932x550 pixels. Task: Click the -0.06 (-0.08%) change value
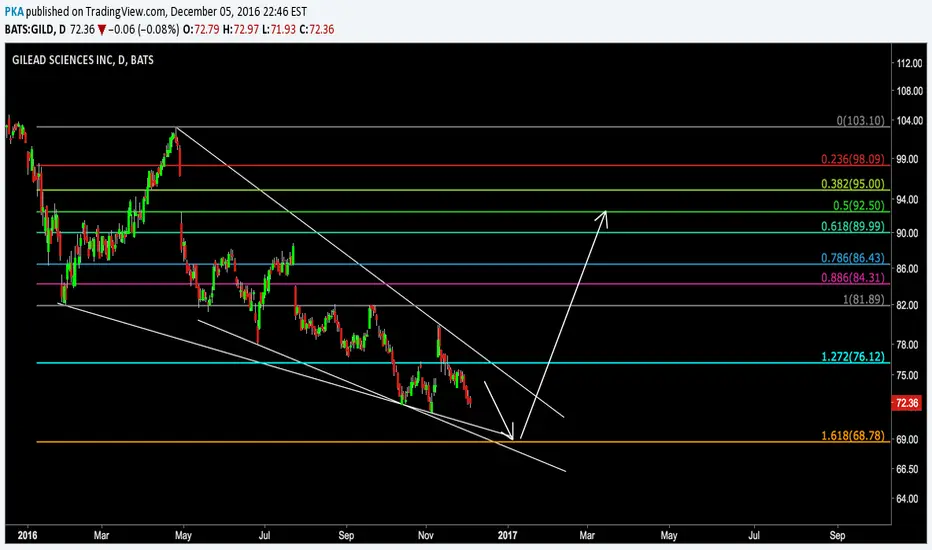(x=143, y=29)
